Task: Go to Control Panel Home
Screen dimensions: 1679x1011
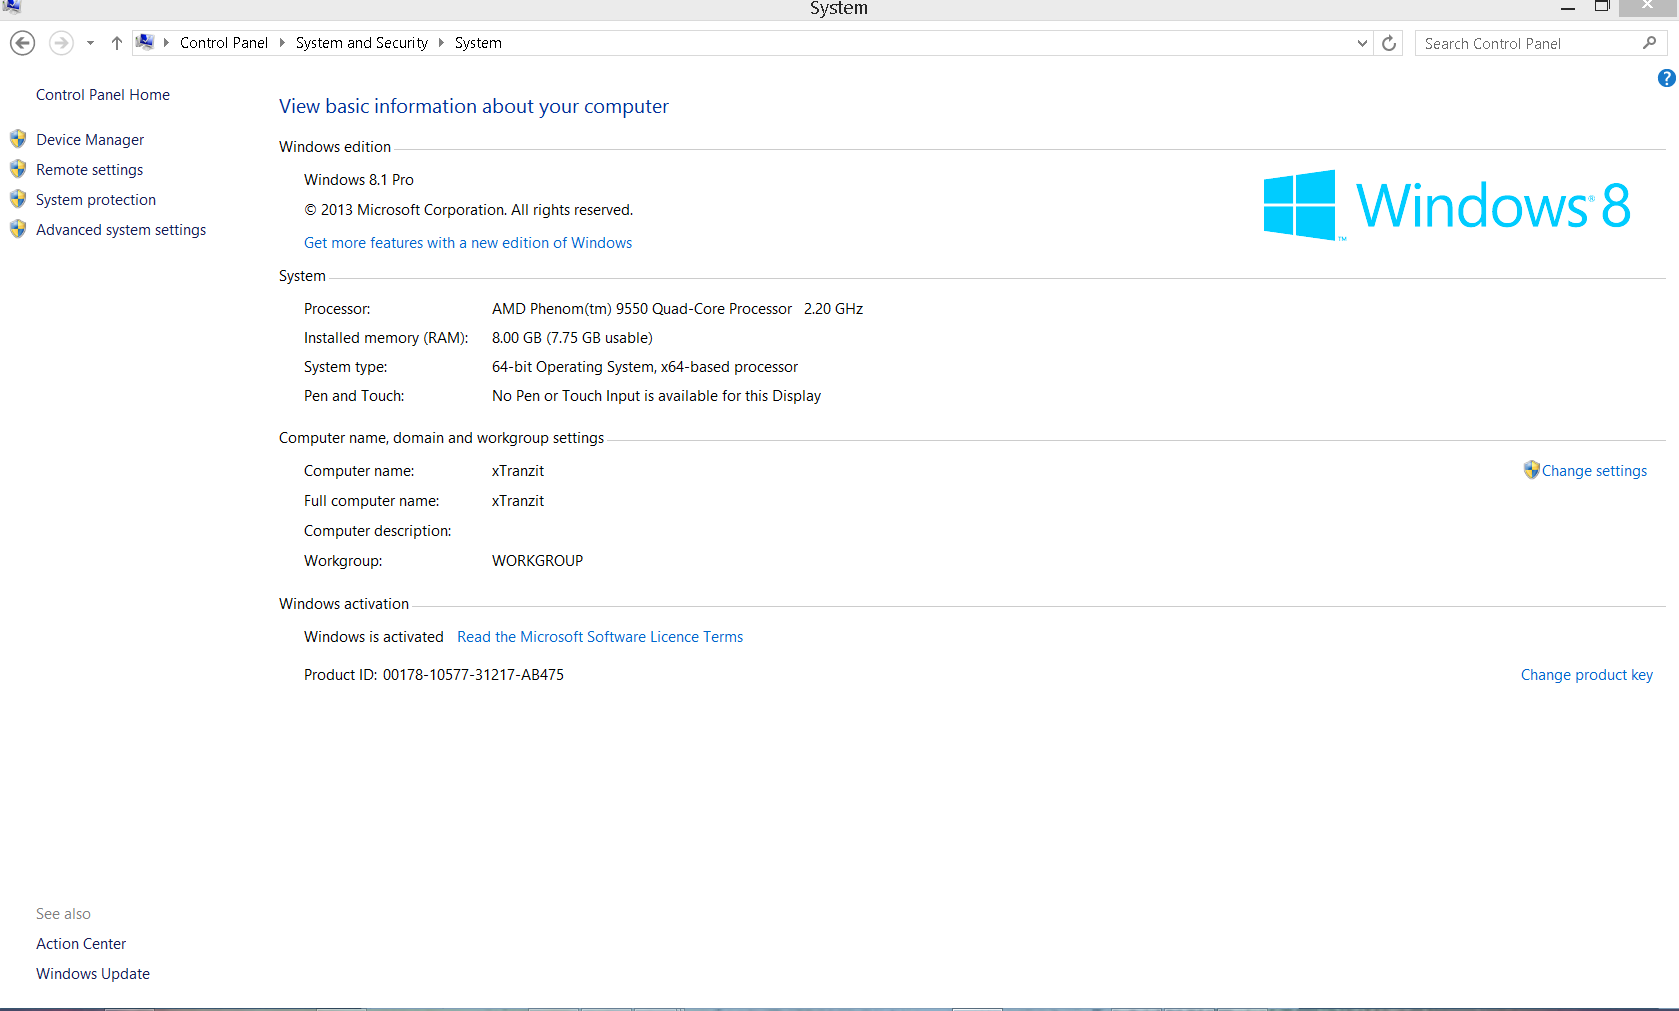Action: tap(103, 95)
